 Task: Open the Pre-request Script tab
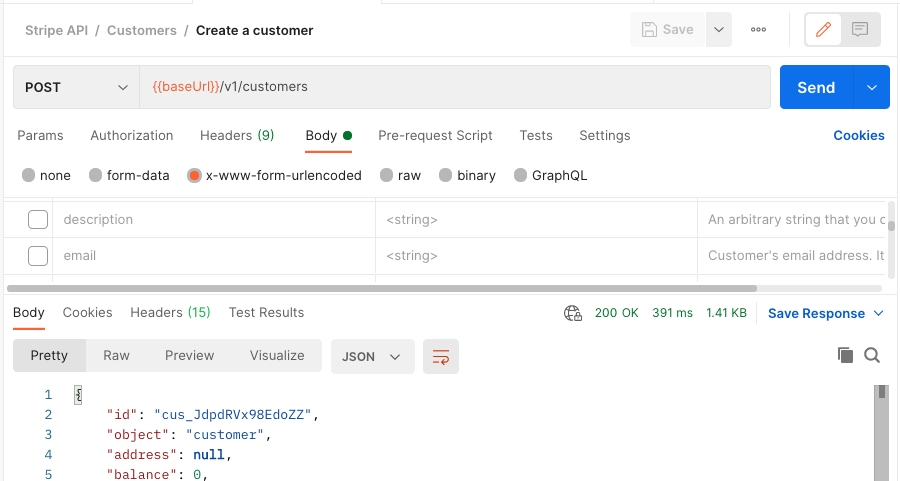pos(435,135)
